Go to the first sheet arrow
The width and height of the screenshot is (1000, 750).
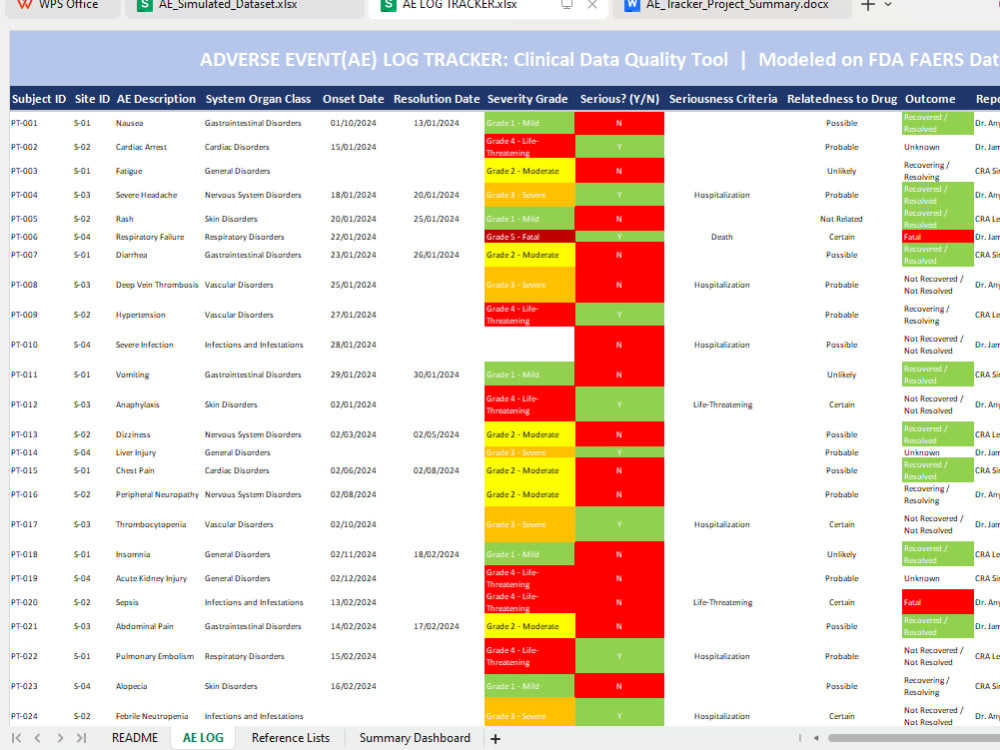[x=17, y=738]
